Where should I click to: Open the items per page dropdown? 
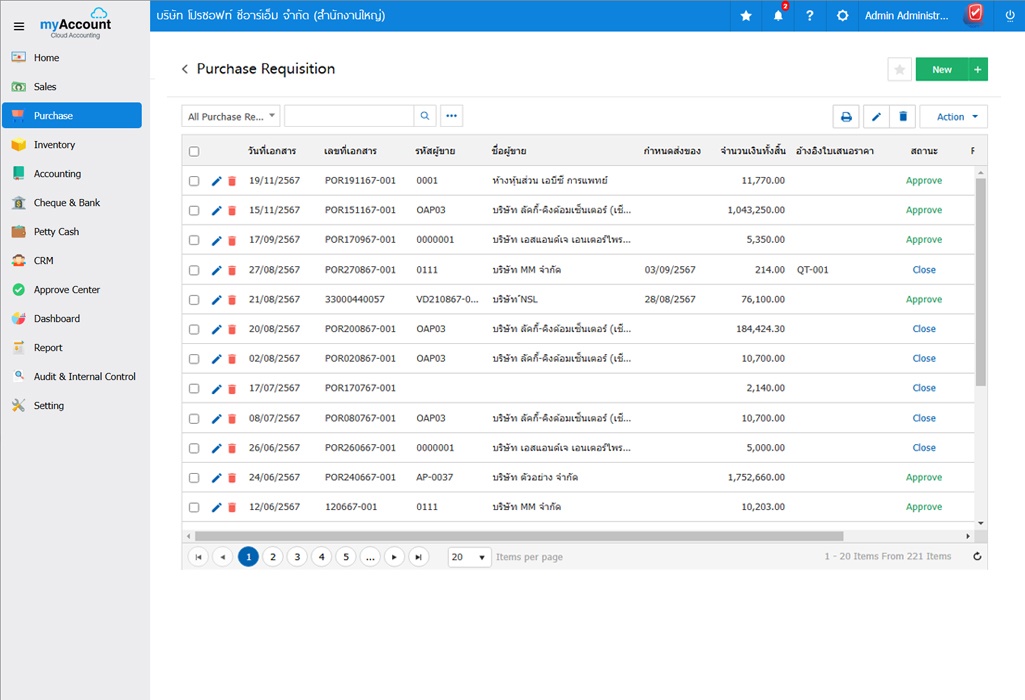[469, 557]
